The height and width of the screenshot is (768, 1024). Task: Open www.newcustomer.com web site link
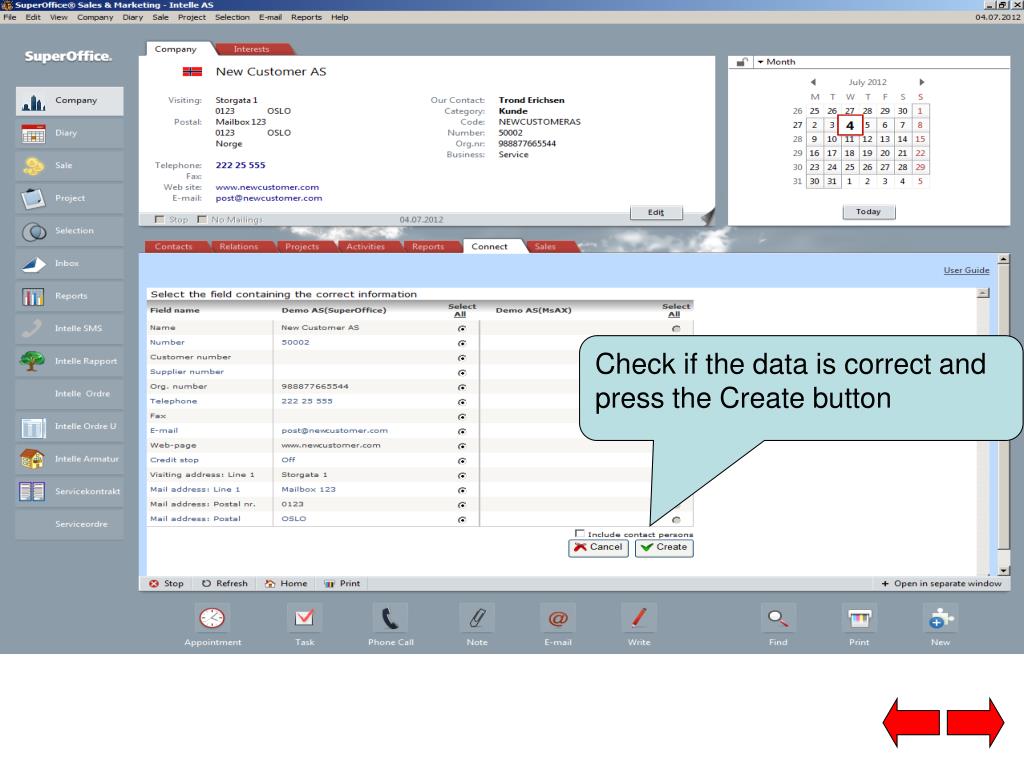point(267,187)
